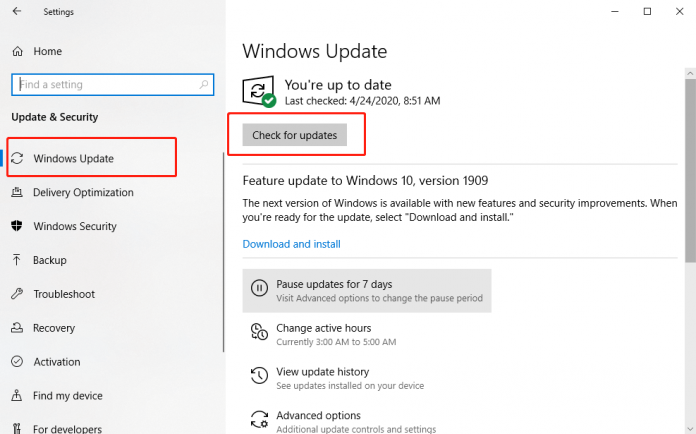Click the clock icon for Change active hours

coord(259,333)
